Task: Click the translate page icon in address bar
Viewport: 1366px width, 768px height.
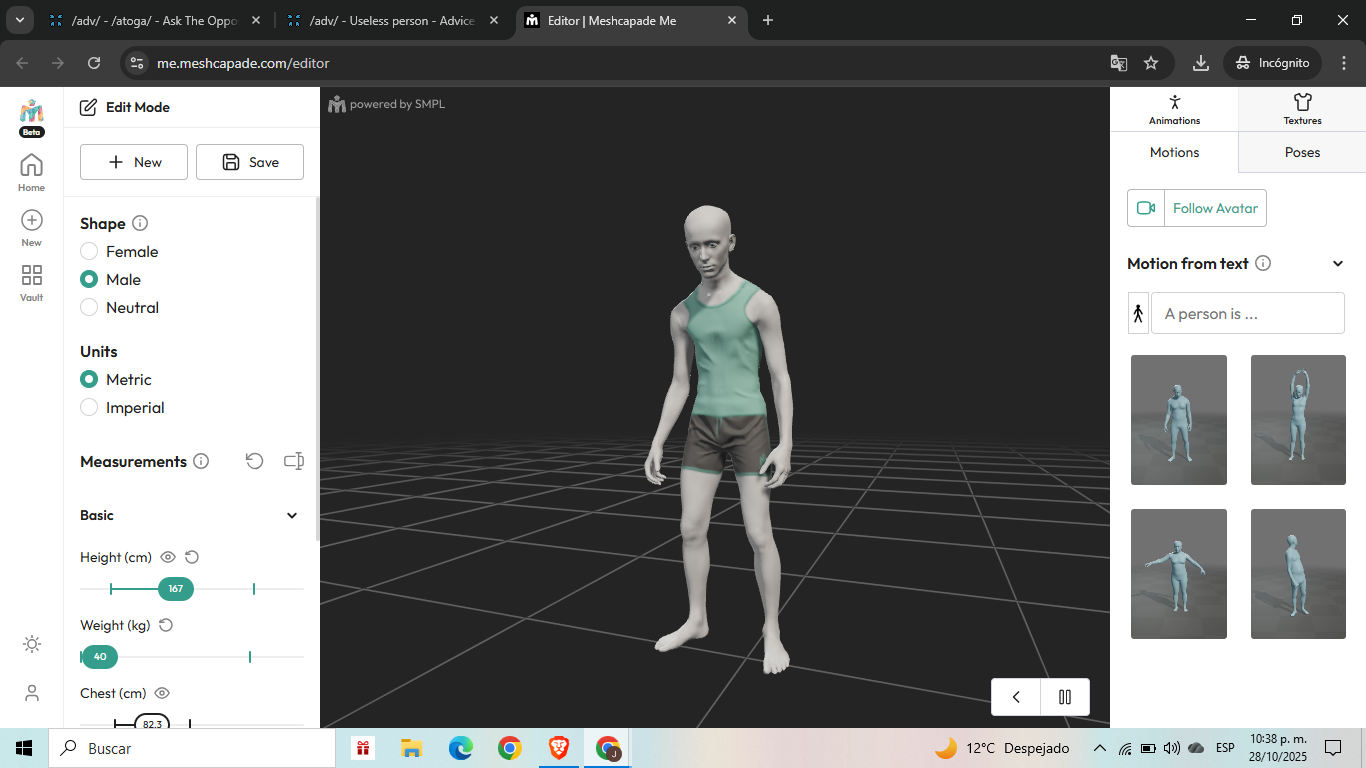Action: (x=1119, y=63)
